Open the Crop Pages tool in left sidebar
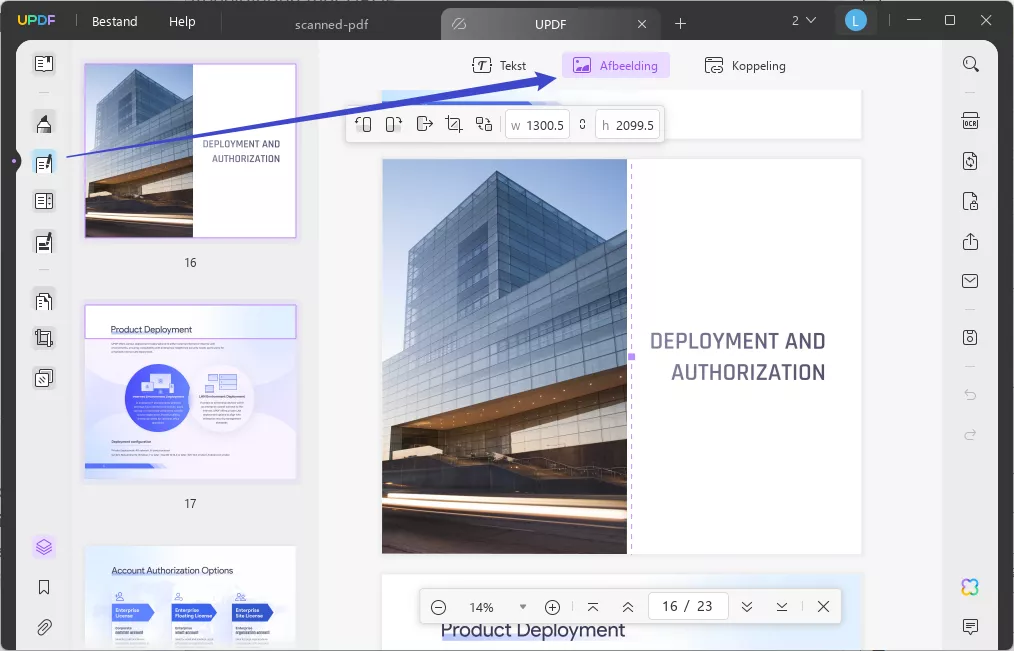The width and height of the screenshot is (1014, 651). click(x=44, y=338)
